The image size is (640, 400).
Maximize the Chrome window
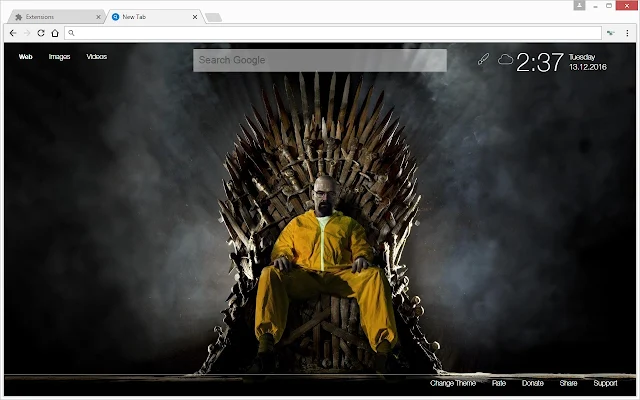click(x=609, y=6)
